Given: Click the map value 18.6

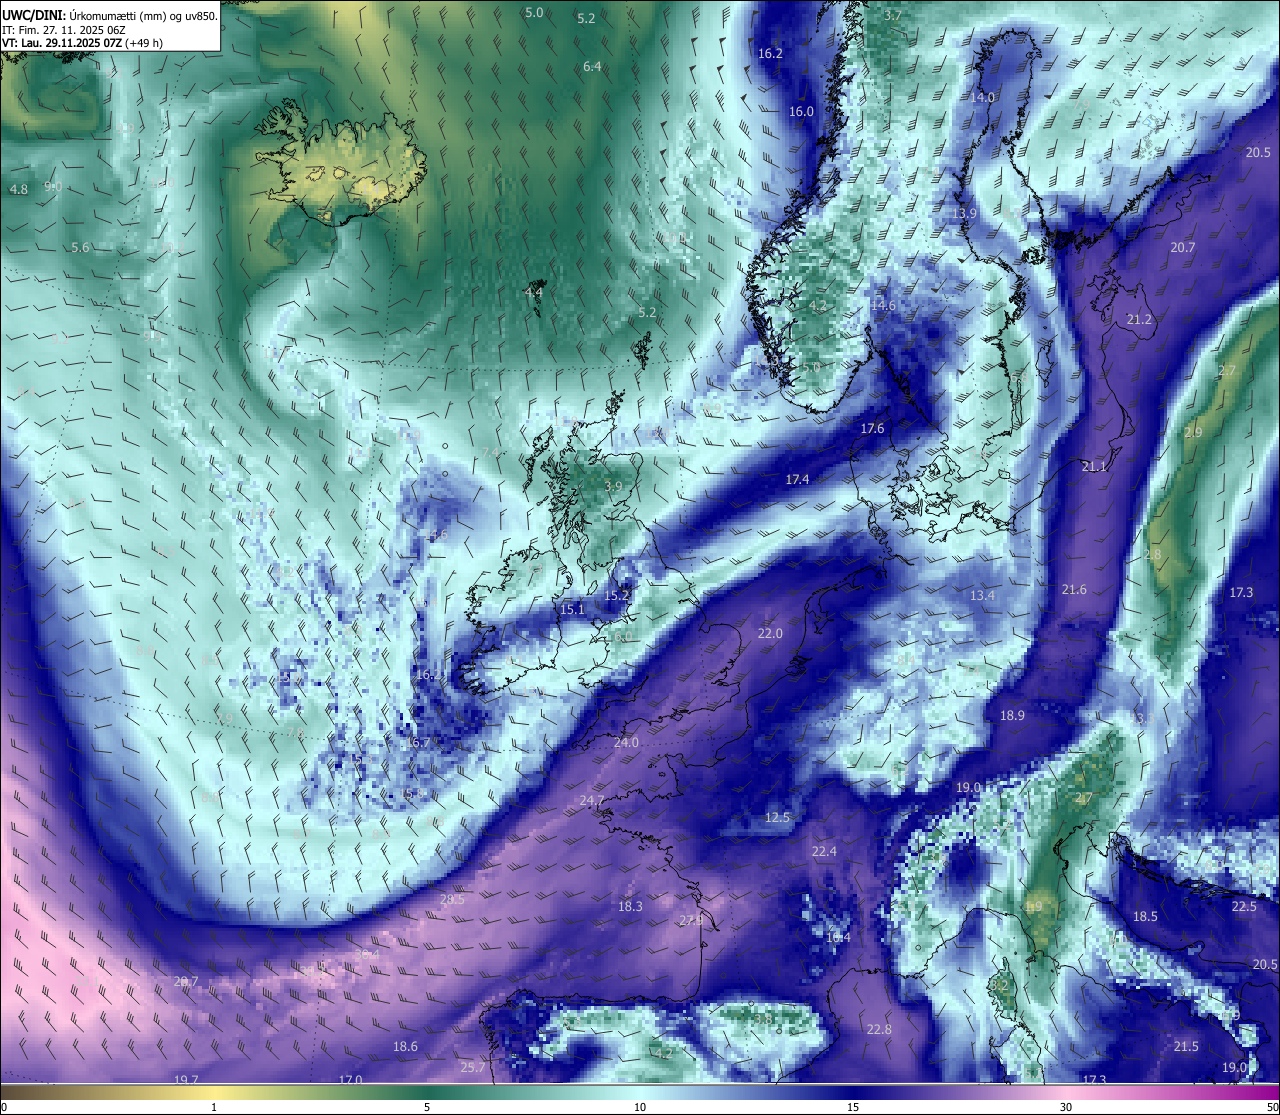Looking at the screenshot, I should 405,1047.
